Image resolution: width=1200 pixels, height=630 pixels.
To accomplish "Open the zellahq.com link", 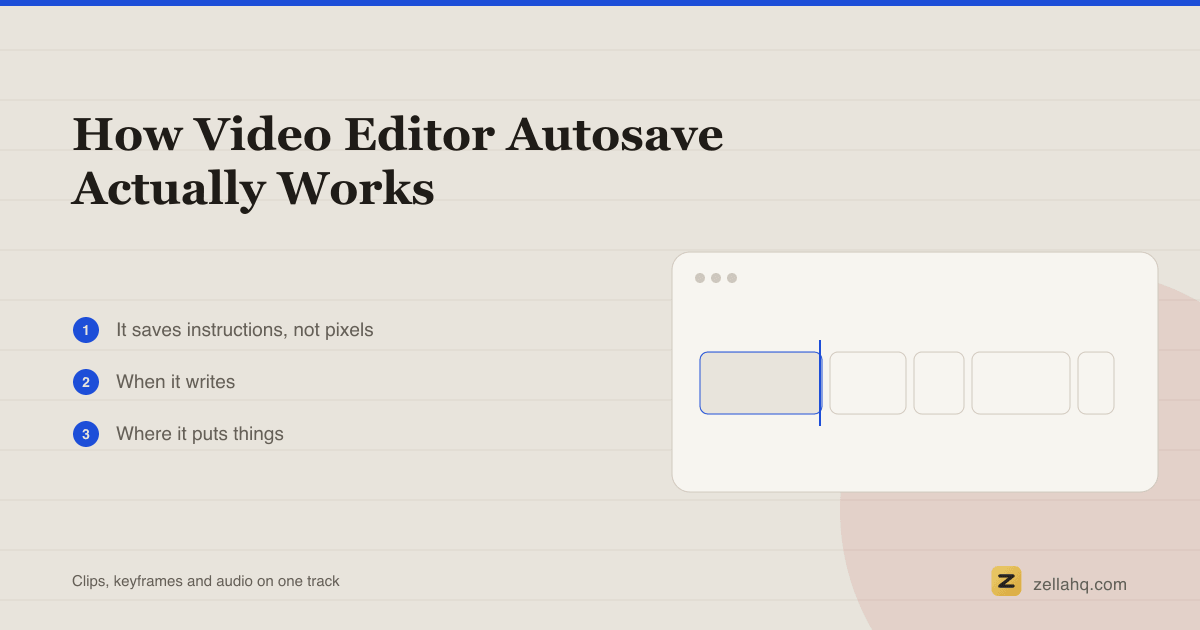I will (x=1080, y=584).
